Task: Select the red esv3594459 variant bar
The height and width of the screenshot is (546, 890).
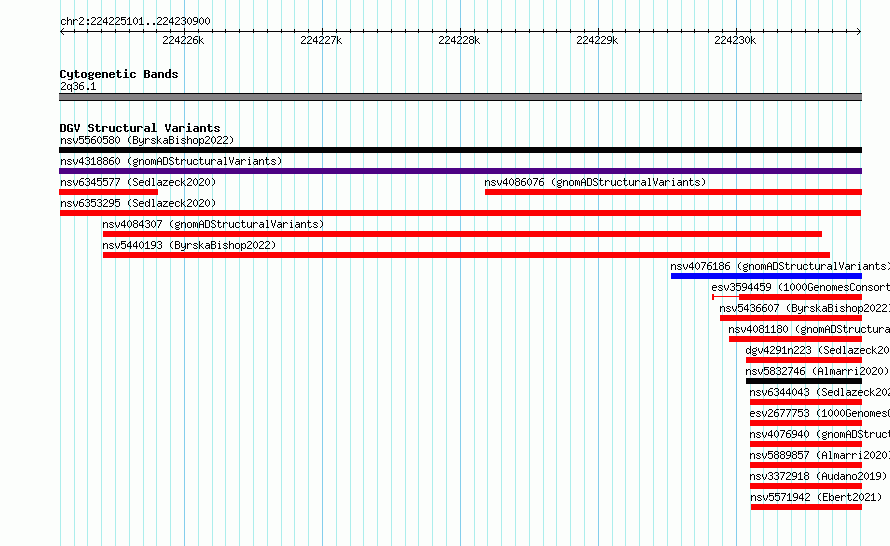Action: click(787, 297)
